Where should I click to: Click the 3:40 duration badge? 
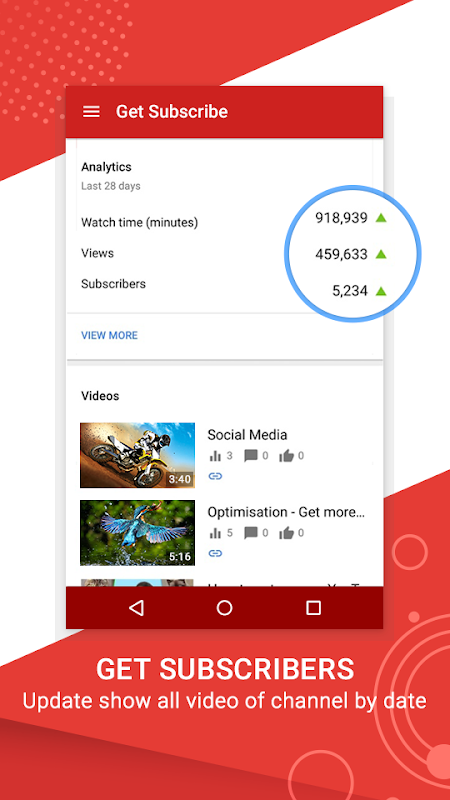tap(180, 479)
